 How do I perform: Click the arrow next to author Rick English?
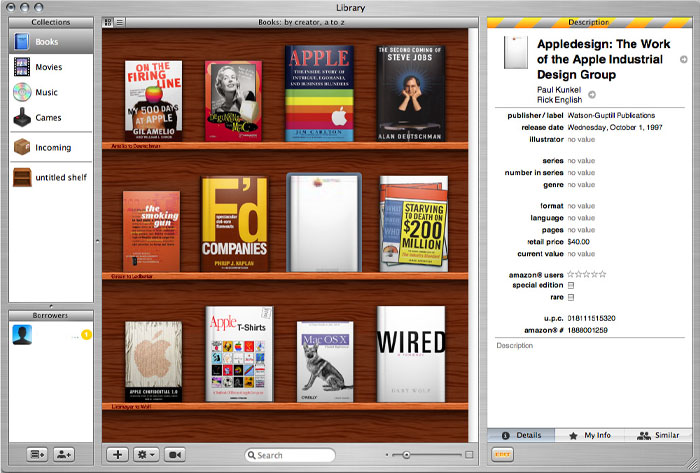tap(592, 95)
